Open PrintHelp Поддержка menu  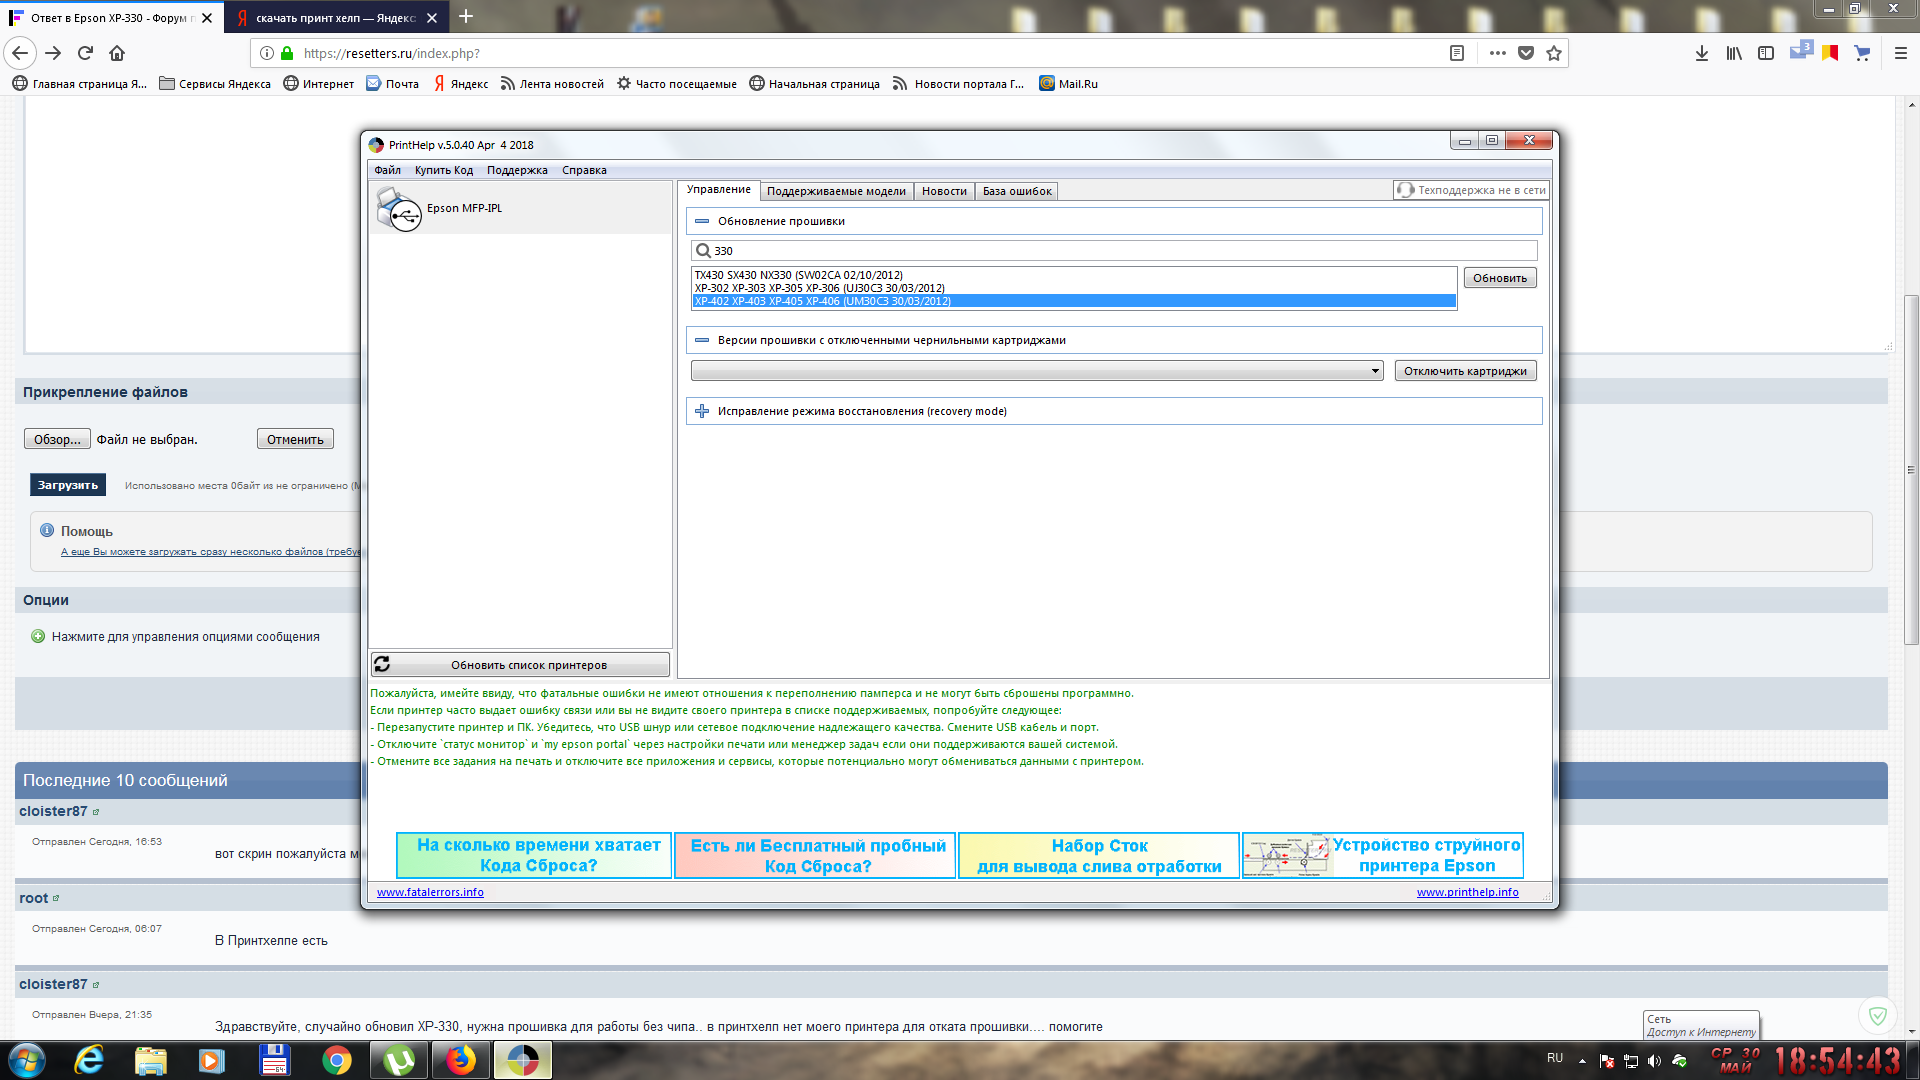pos(517,170)
